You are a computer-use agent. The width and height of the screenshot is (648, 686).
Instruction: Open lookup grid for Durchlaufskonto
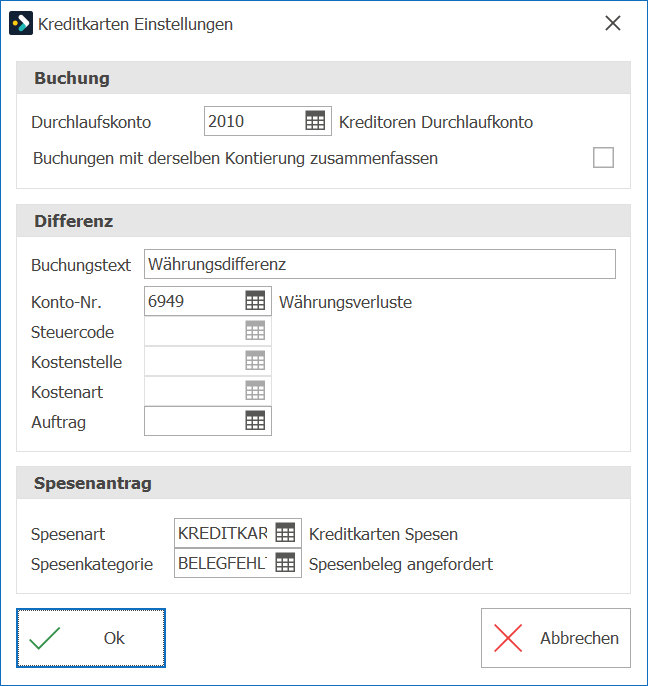click(315, 121)
